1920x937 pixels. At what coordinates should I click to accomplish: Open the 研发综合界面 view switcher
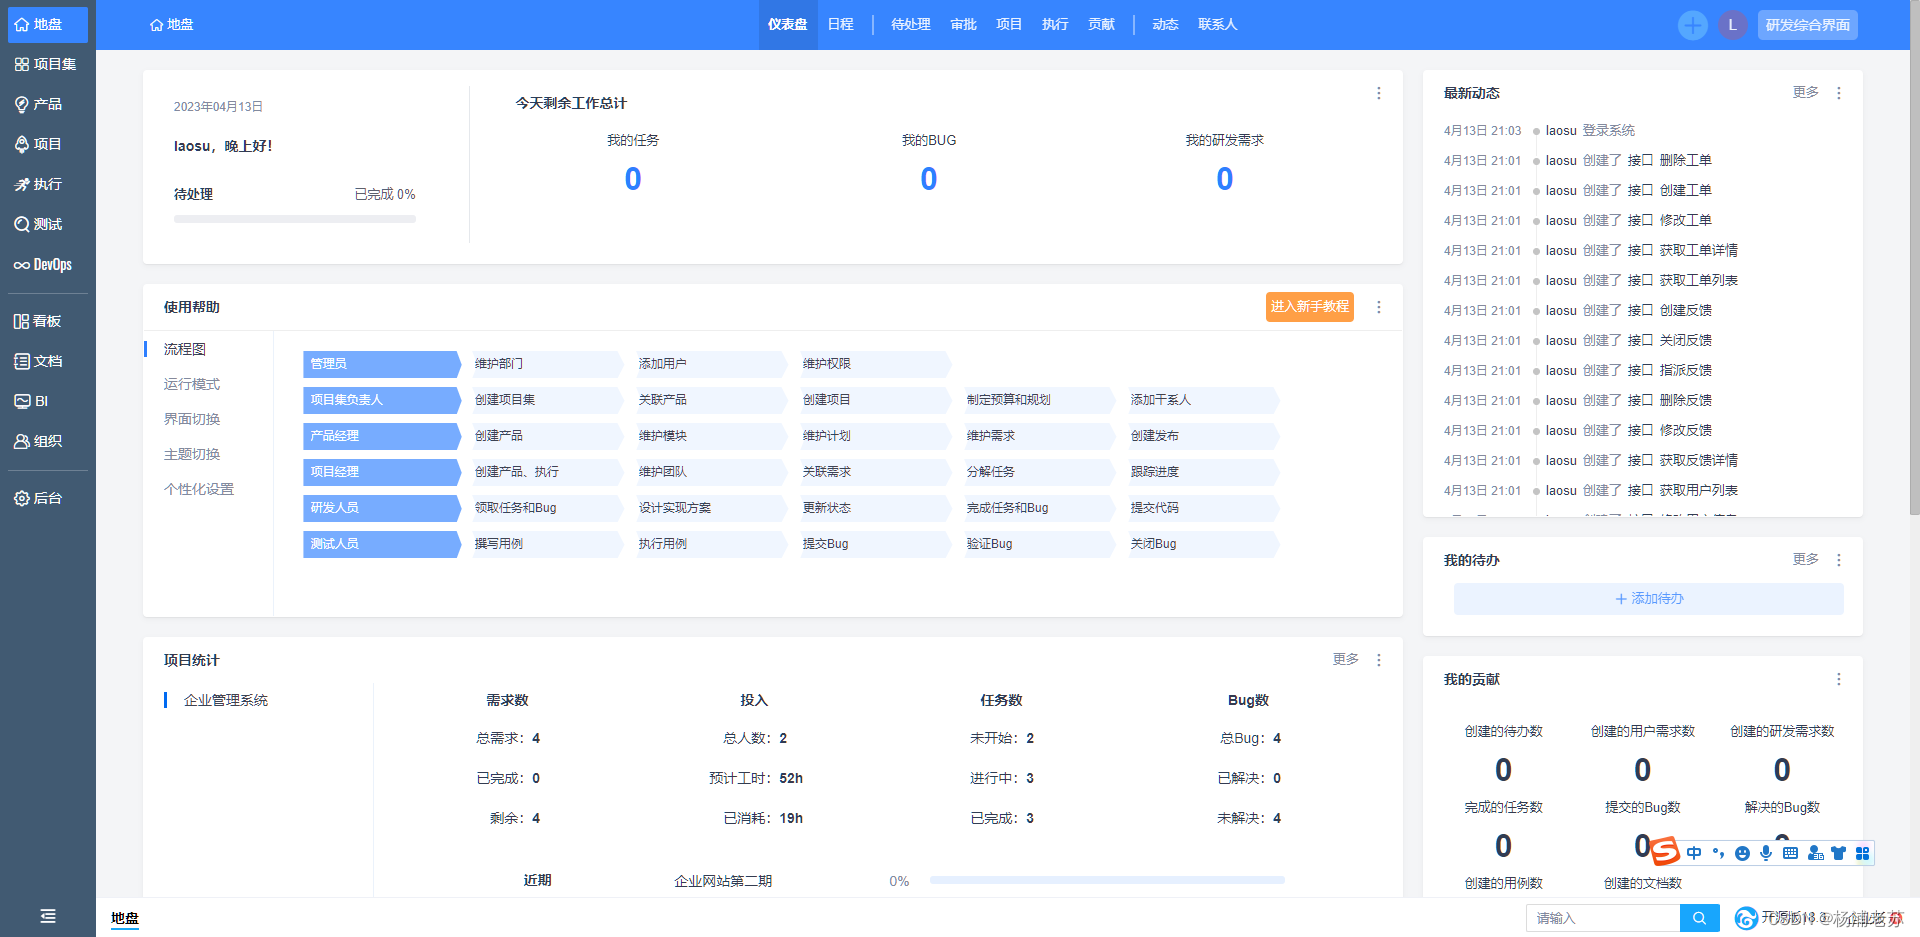[1807, 25]
